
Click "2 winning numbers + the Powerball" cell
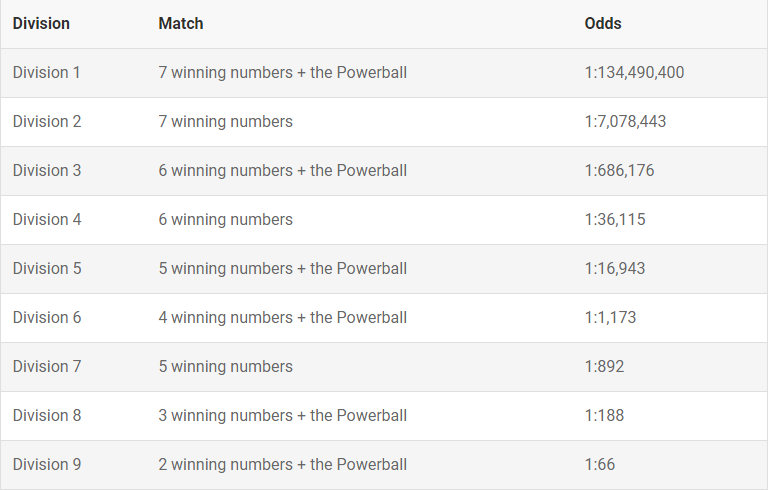282,464
